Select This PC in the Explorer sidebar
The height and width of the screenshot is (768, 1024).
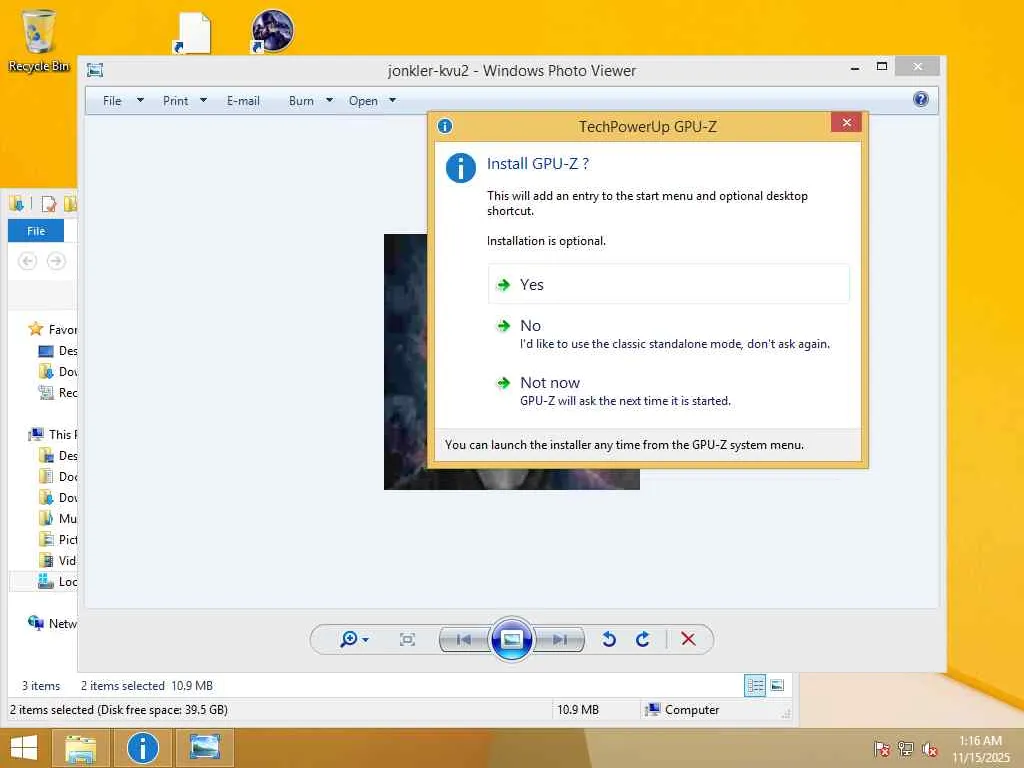pos(52,434)
